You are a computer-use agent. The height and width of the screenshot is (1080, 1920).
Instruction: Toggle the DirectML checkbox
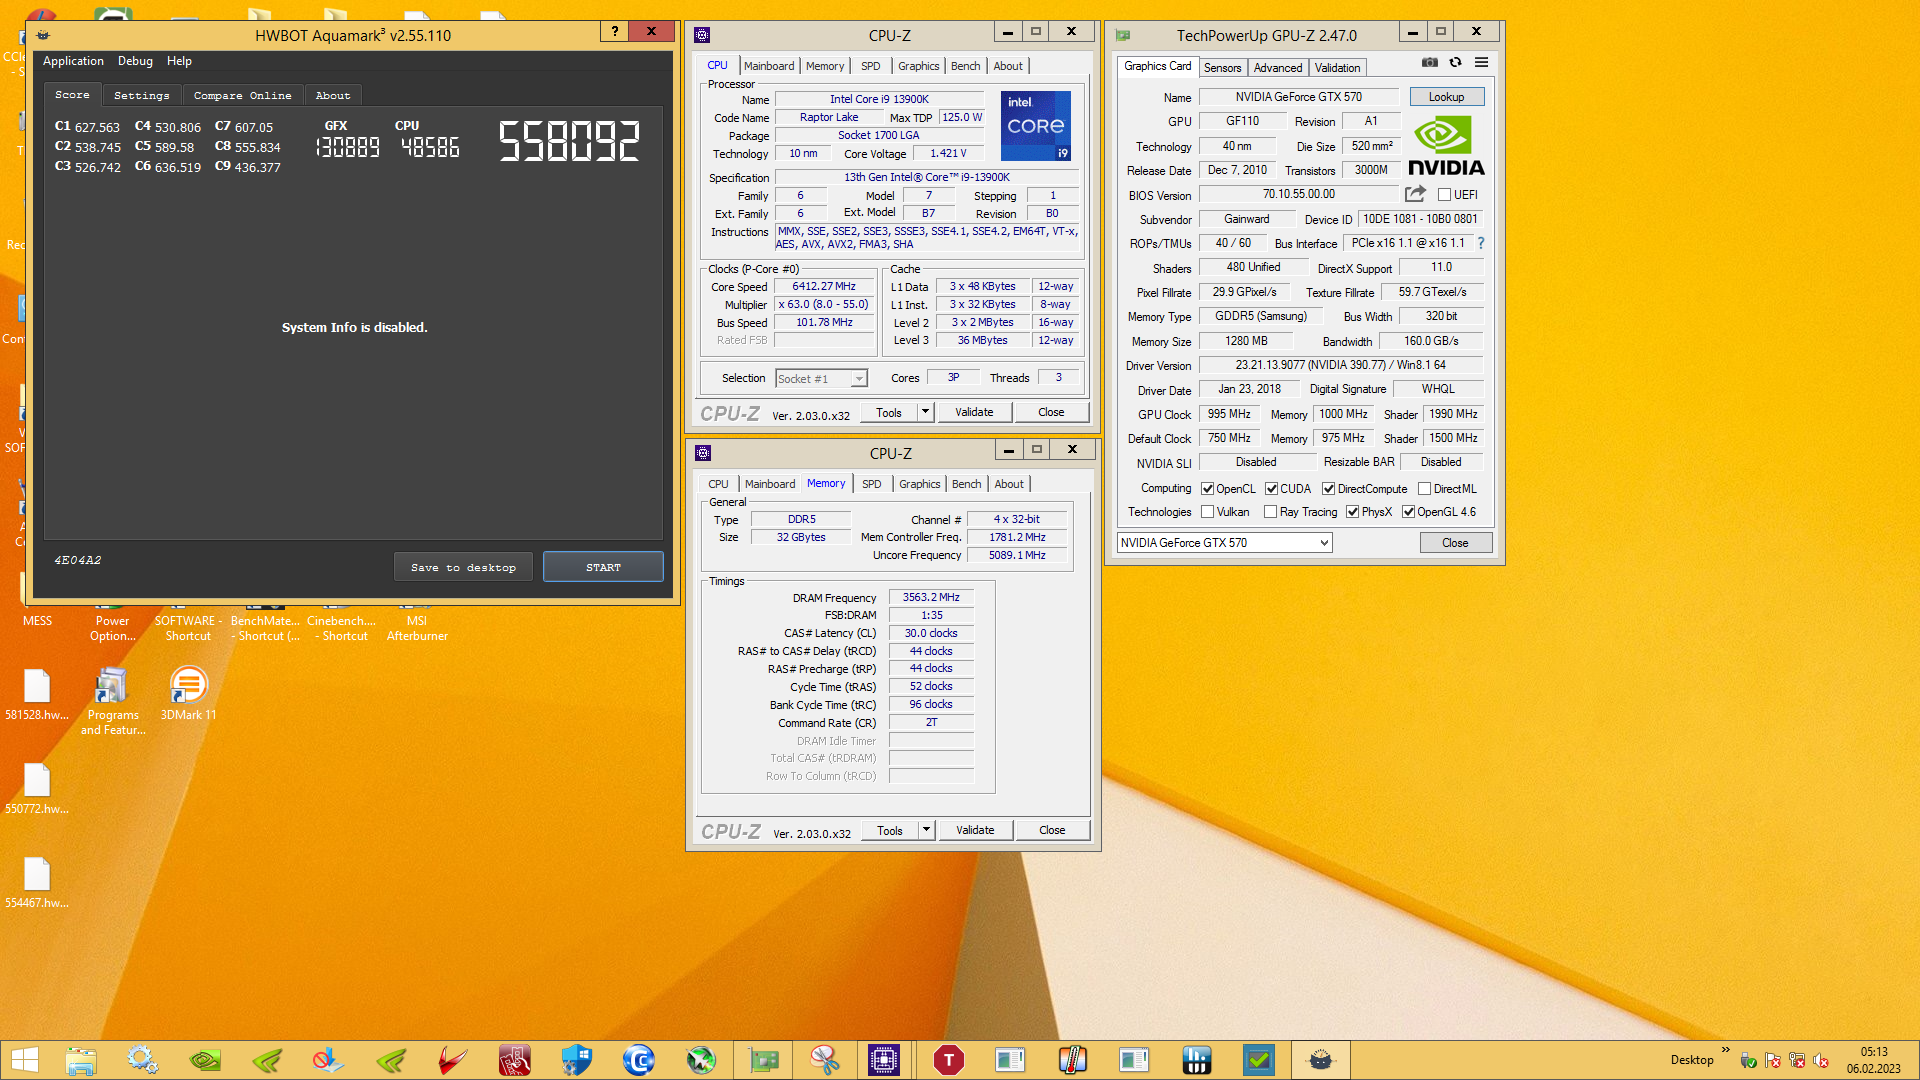click(x=1424, y=489)
